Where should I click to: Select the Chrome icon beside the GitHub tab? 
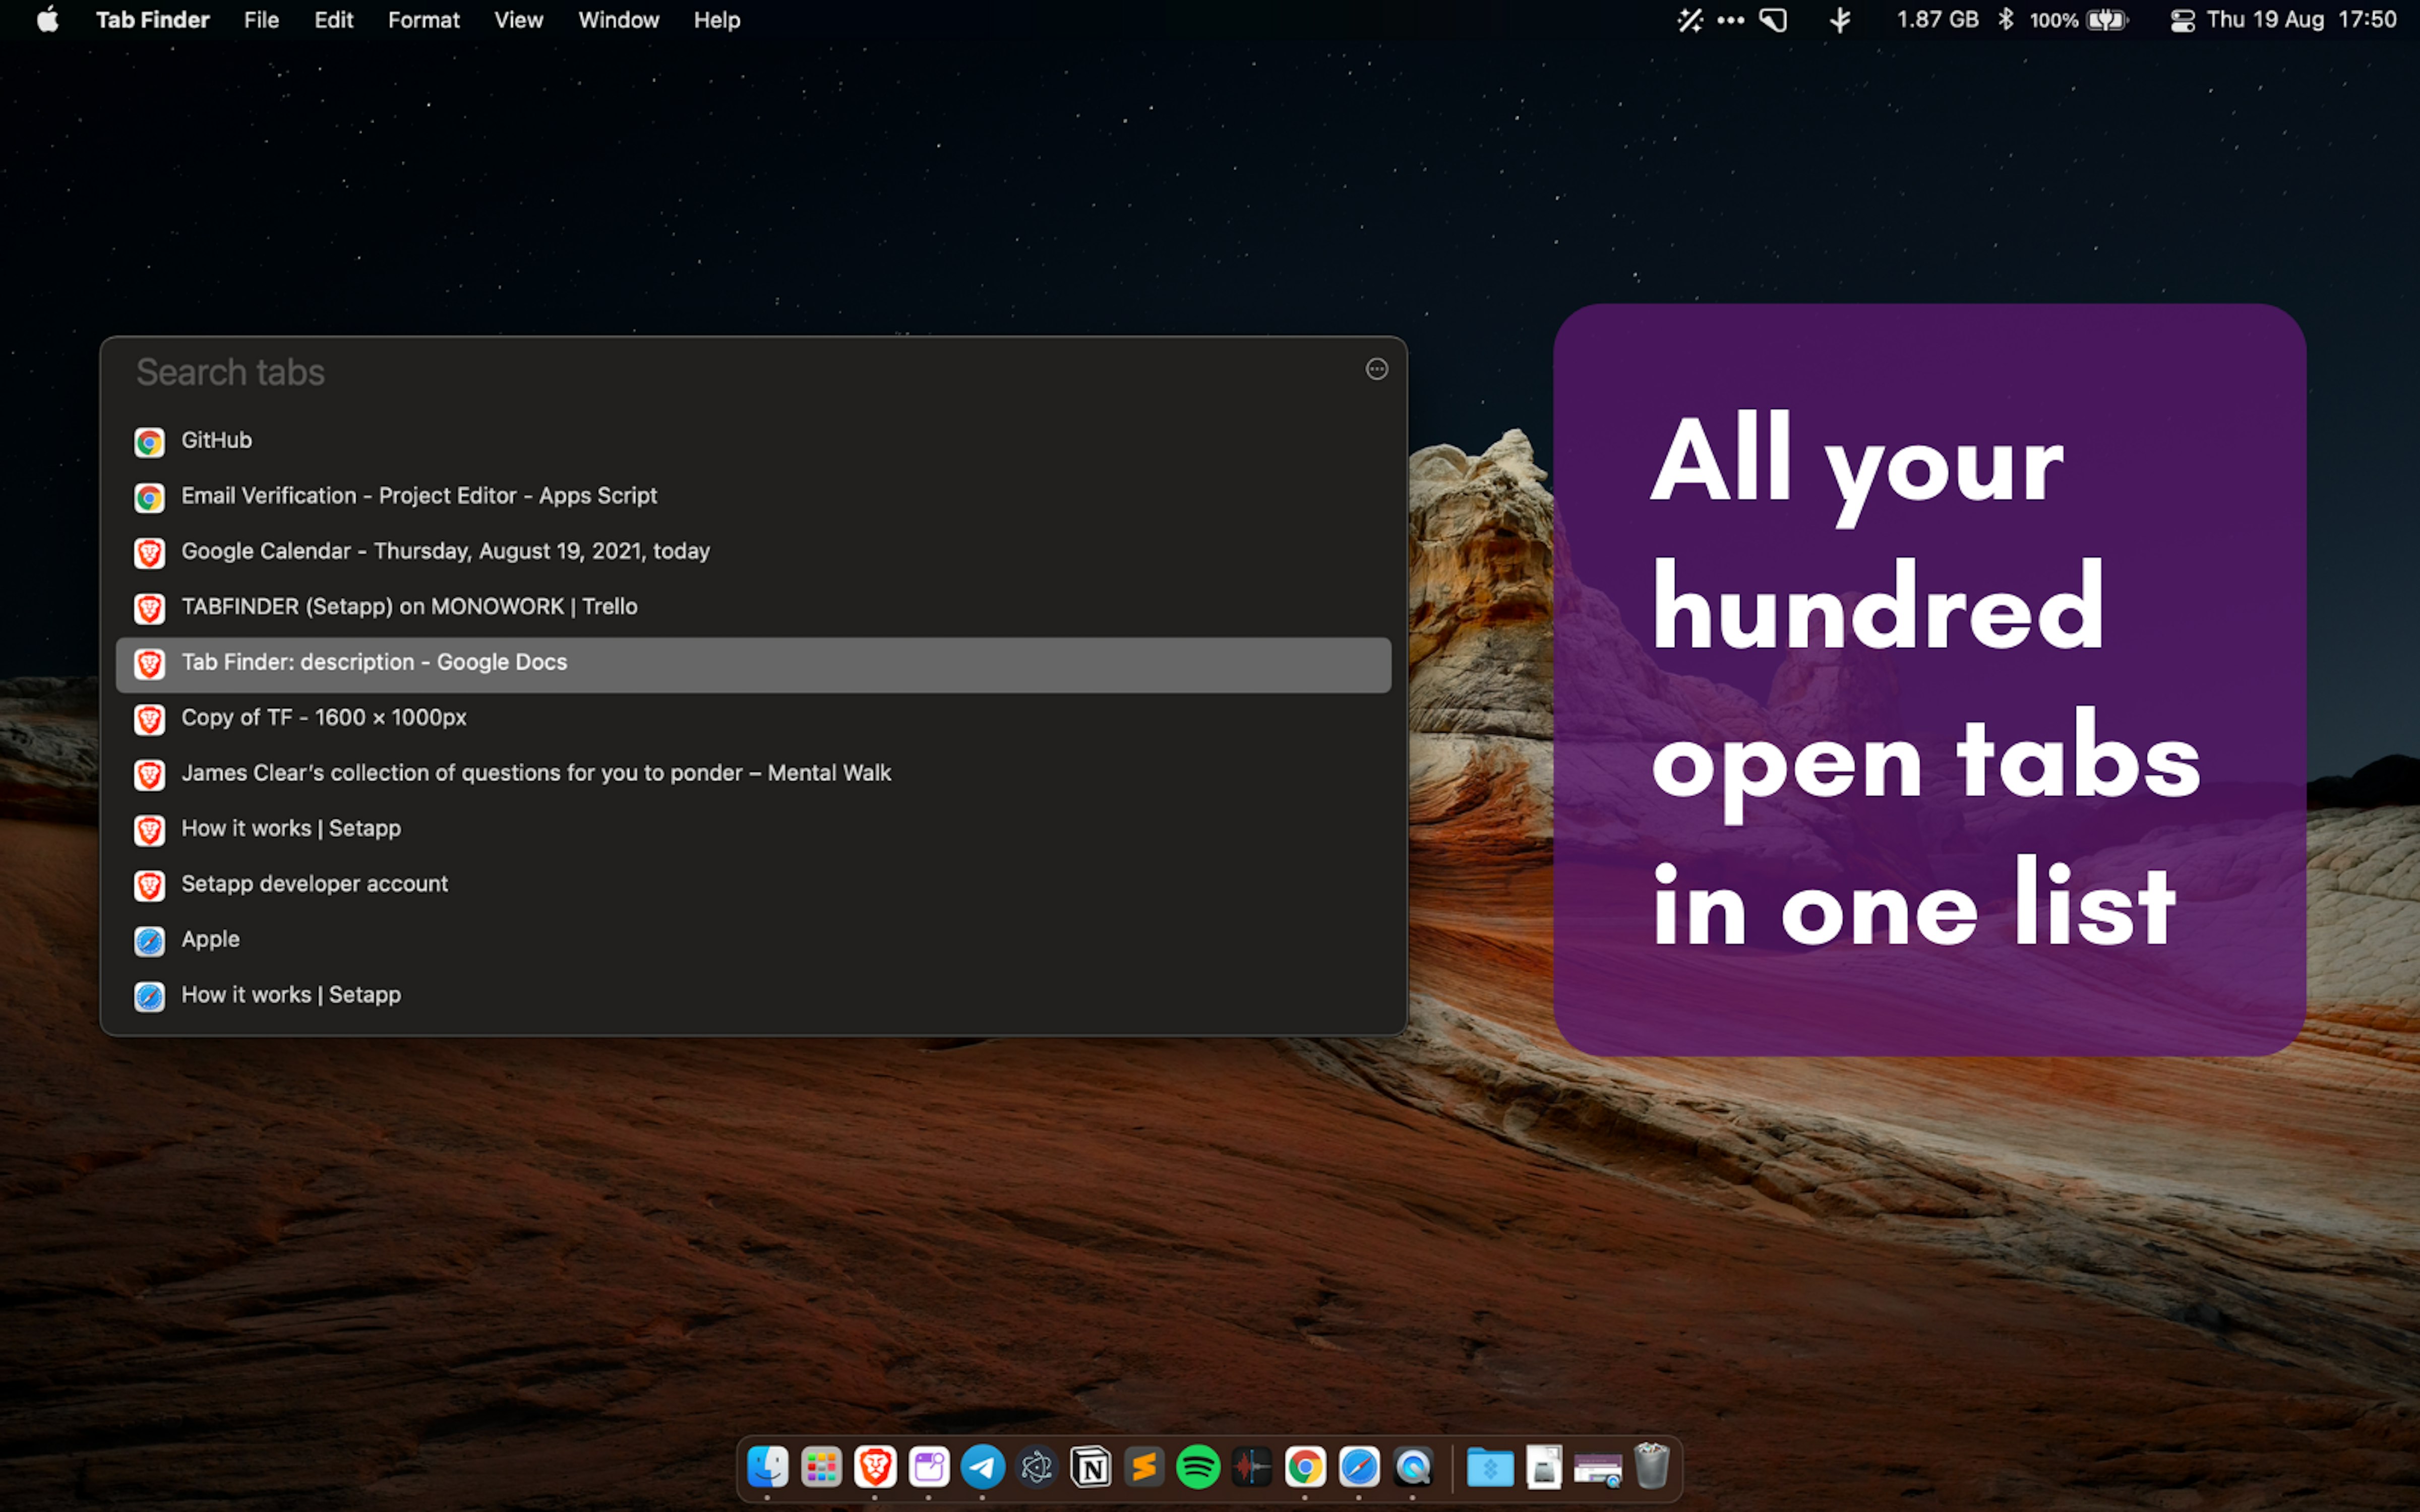pos(149,442)
